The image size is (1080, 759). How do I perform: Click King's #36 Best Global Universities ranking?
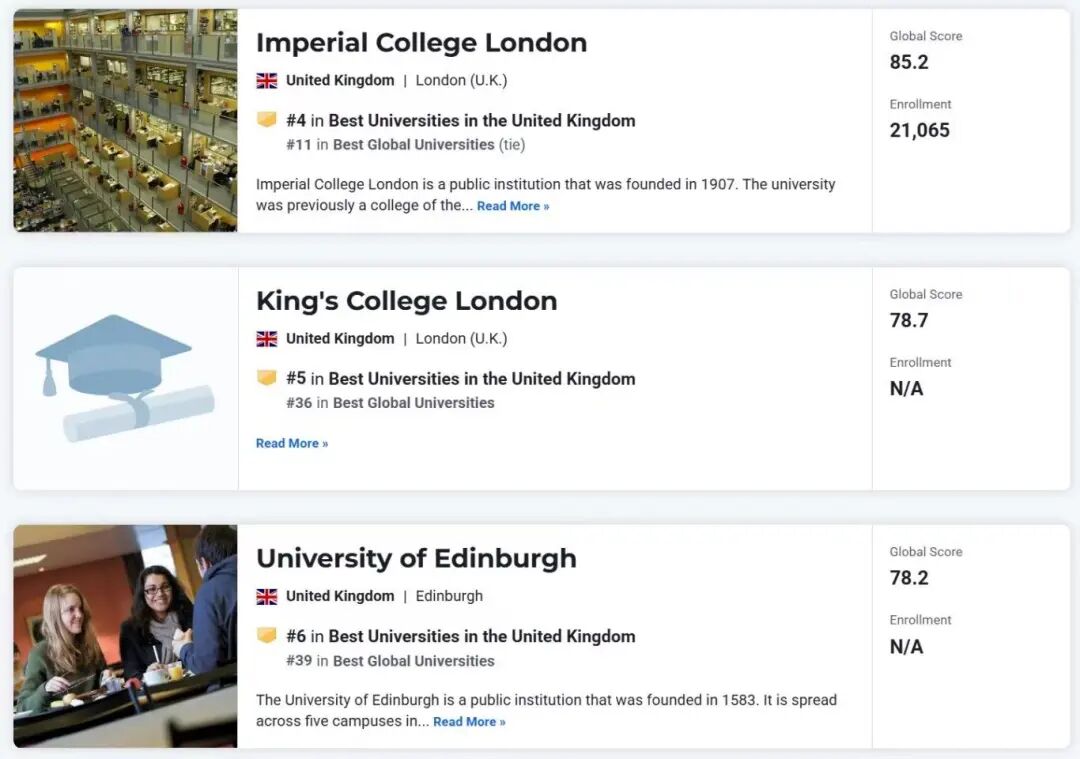(413, 403)
